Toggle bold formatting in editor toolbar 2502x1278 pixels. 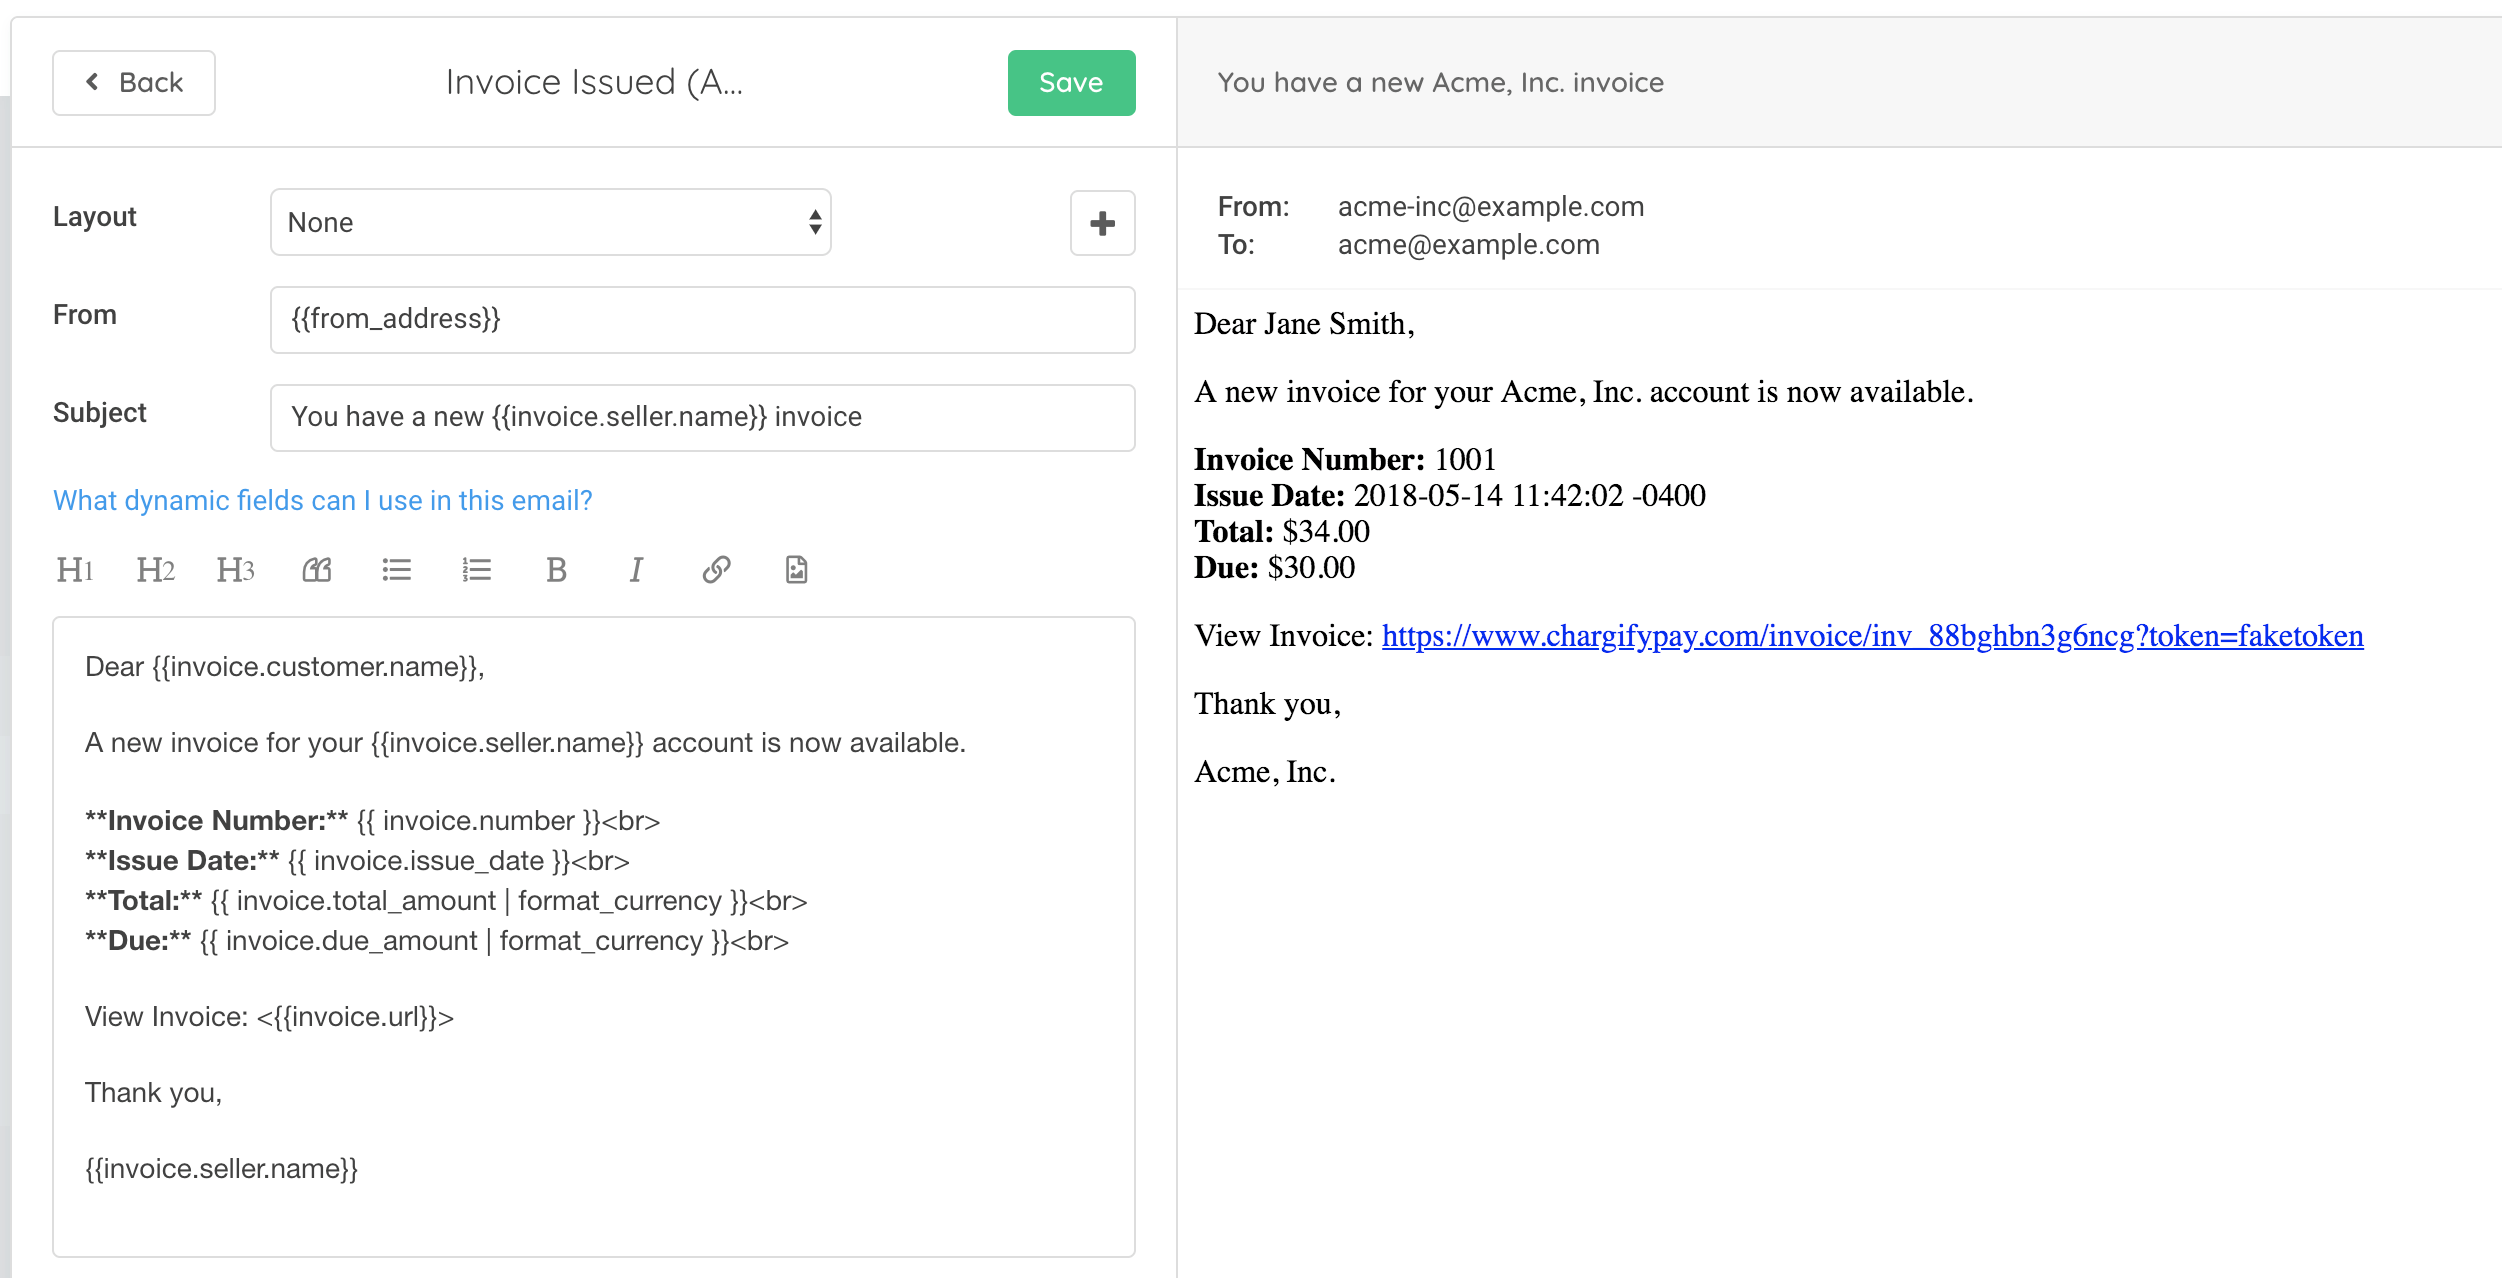tap(557, 570)
